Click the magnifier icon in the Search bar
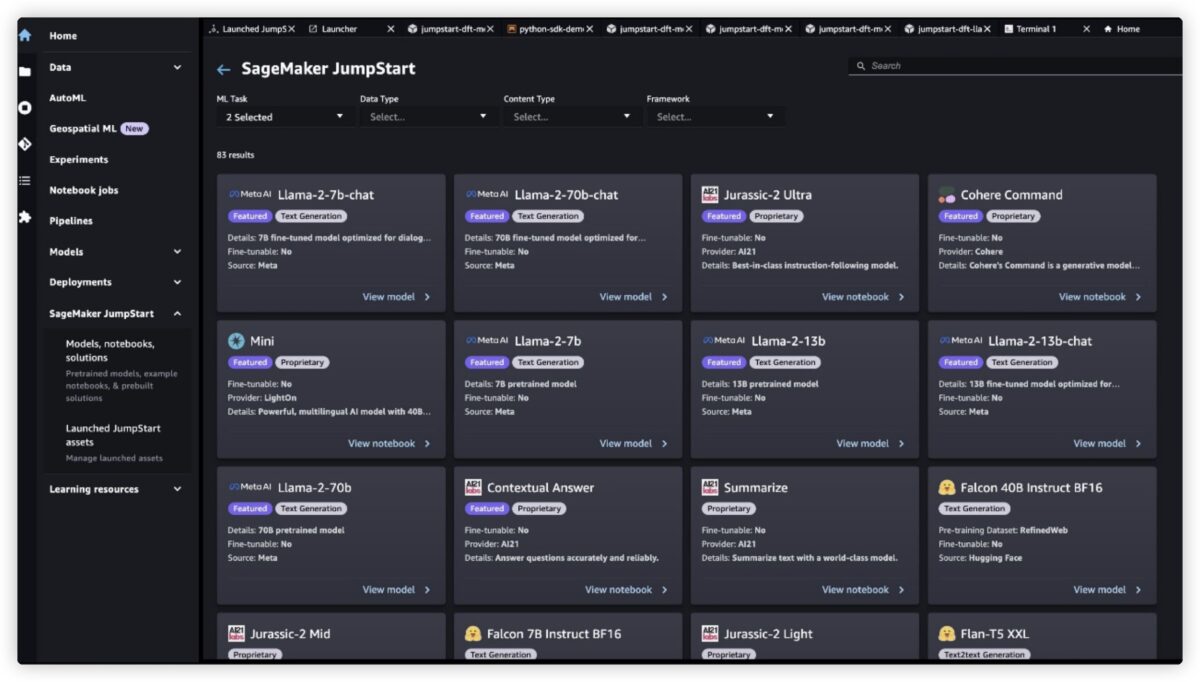The image size is (1200, 682). point(861,66)
